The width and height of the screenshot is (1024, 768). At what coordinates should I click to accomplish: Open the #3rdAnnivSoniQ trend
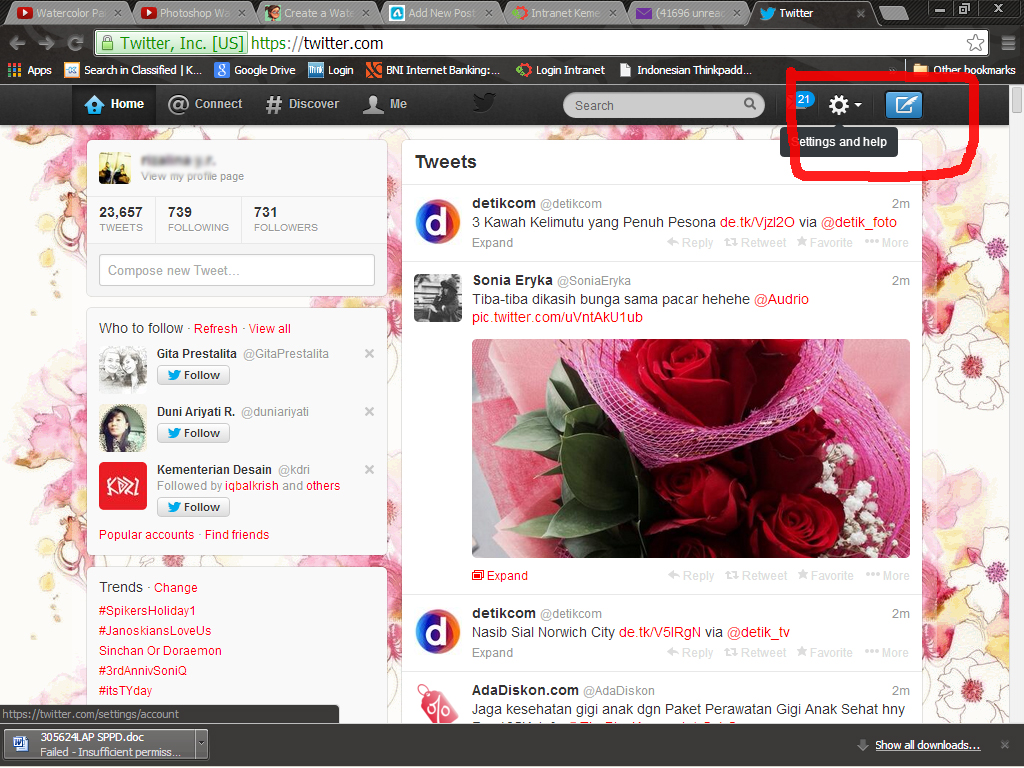142,671
